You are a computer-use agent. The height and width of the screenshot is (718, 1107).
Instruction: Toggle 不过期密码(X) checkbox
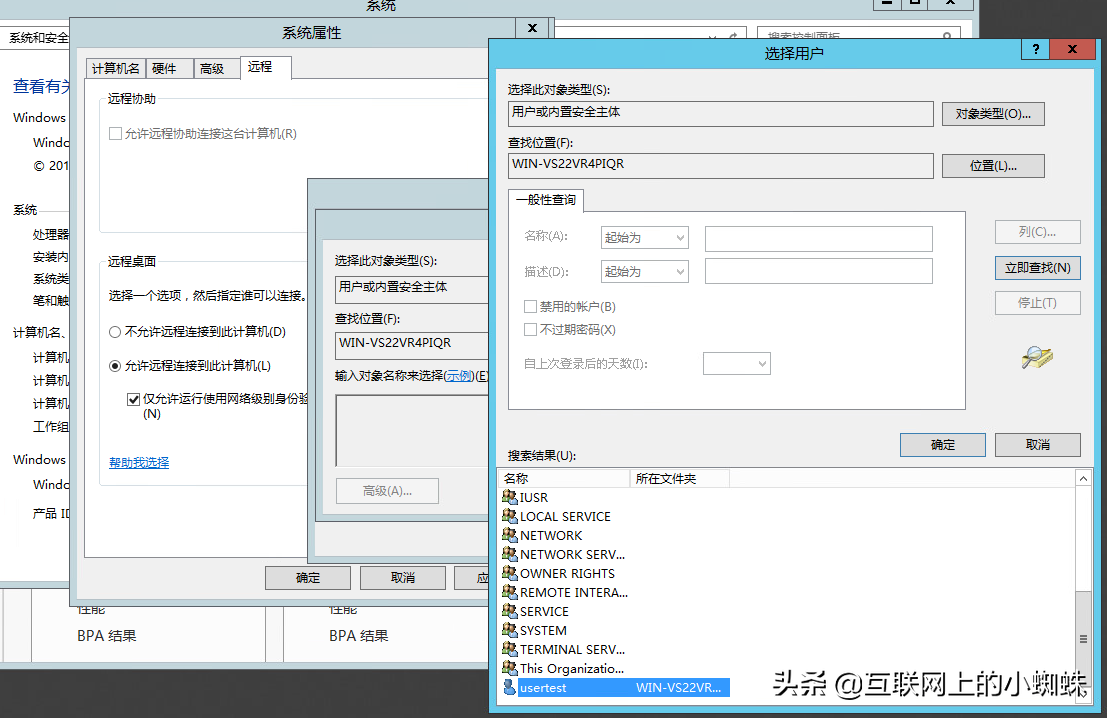tap(530, 330)
